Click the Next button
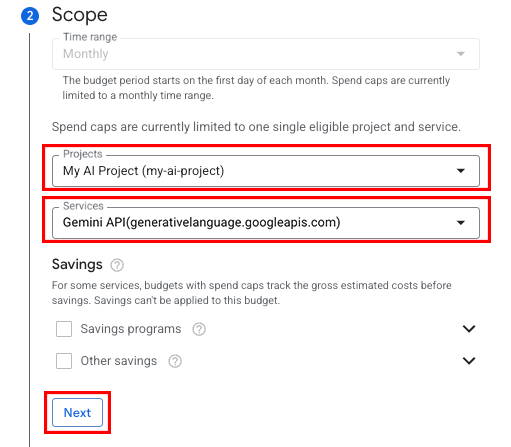This screenshot has width=511, height=447. click(x=77, y=413)
